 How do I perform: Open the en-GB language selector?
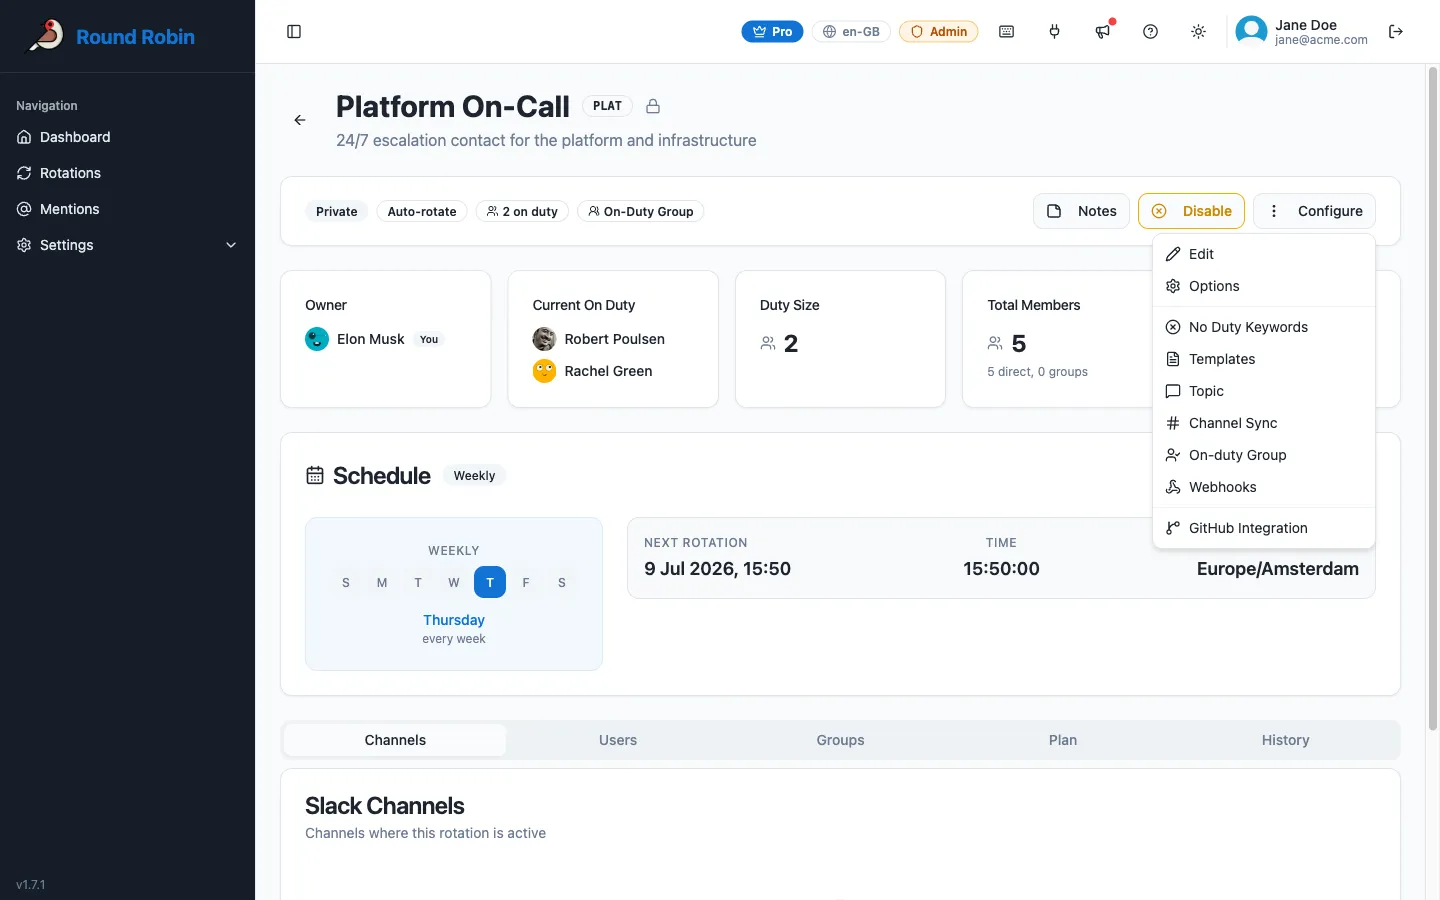[851, 32]
